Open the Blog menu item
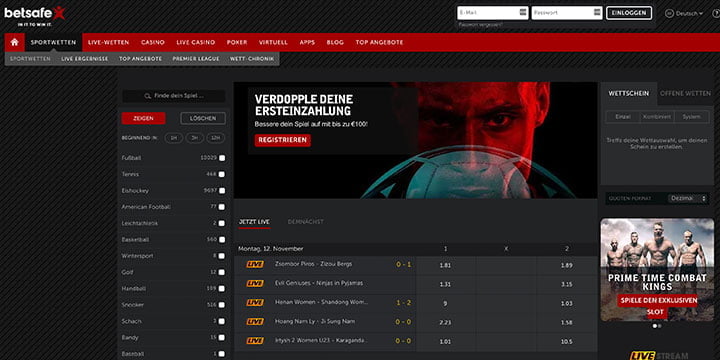720x360 pixels. coord(335,42)
